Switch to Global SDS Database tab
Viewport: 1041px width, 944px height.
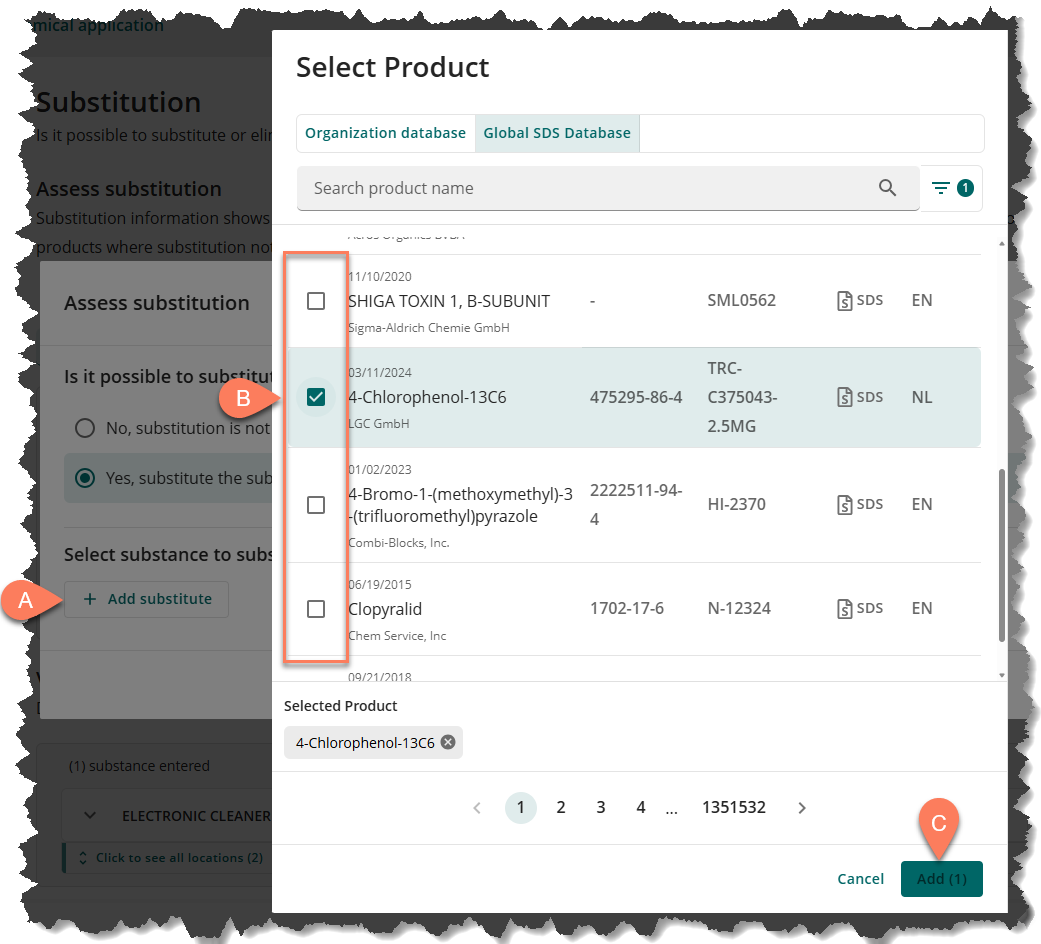557,133
